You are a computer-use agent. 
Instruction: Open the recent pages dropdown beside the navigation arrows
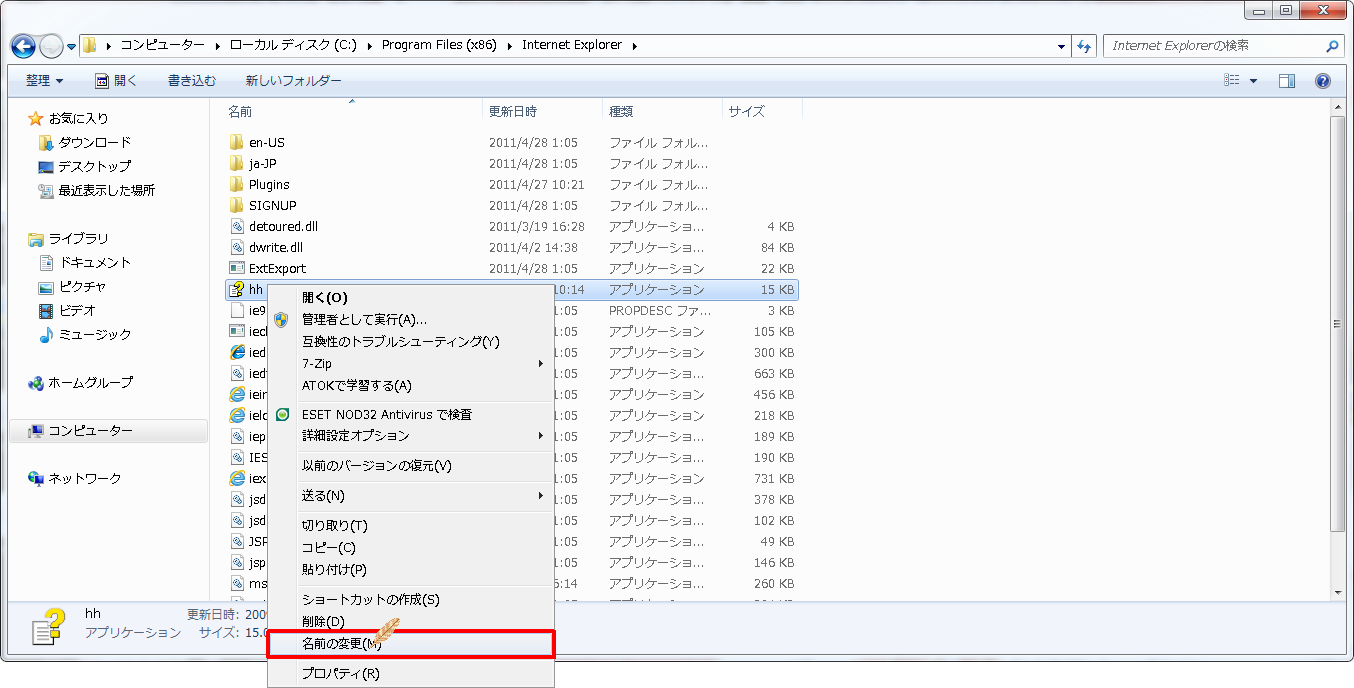(x=71, y=47)
